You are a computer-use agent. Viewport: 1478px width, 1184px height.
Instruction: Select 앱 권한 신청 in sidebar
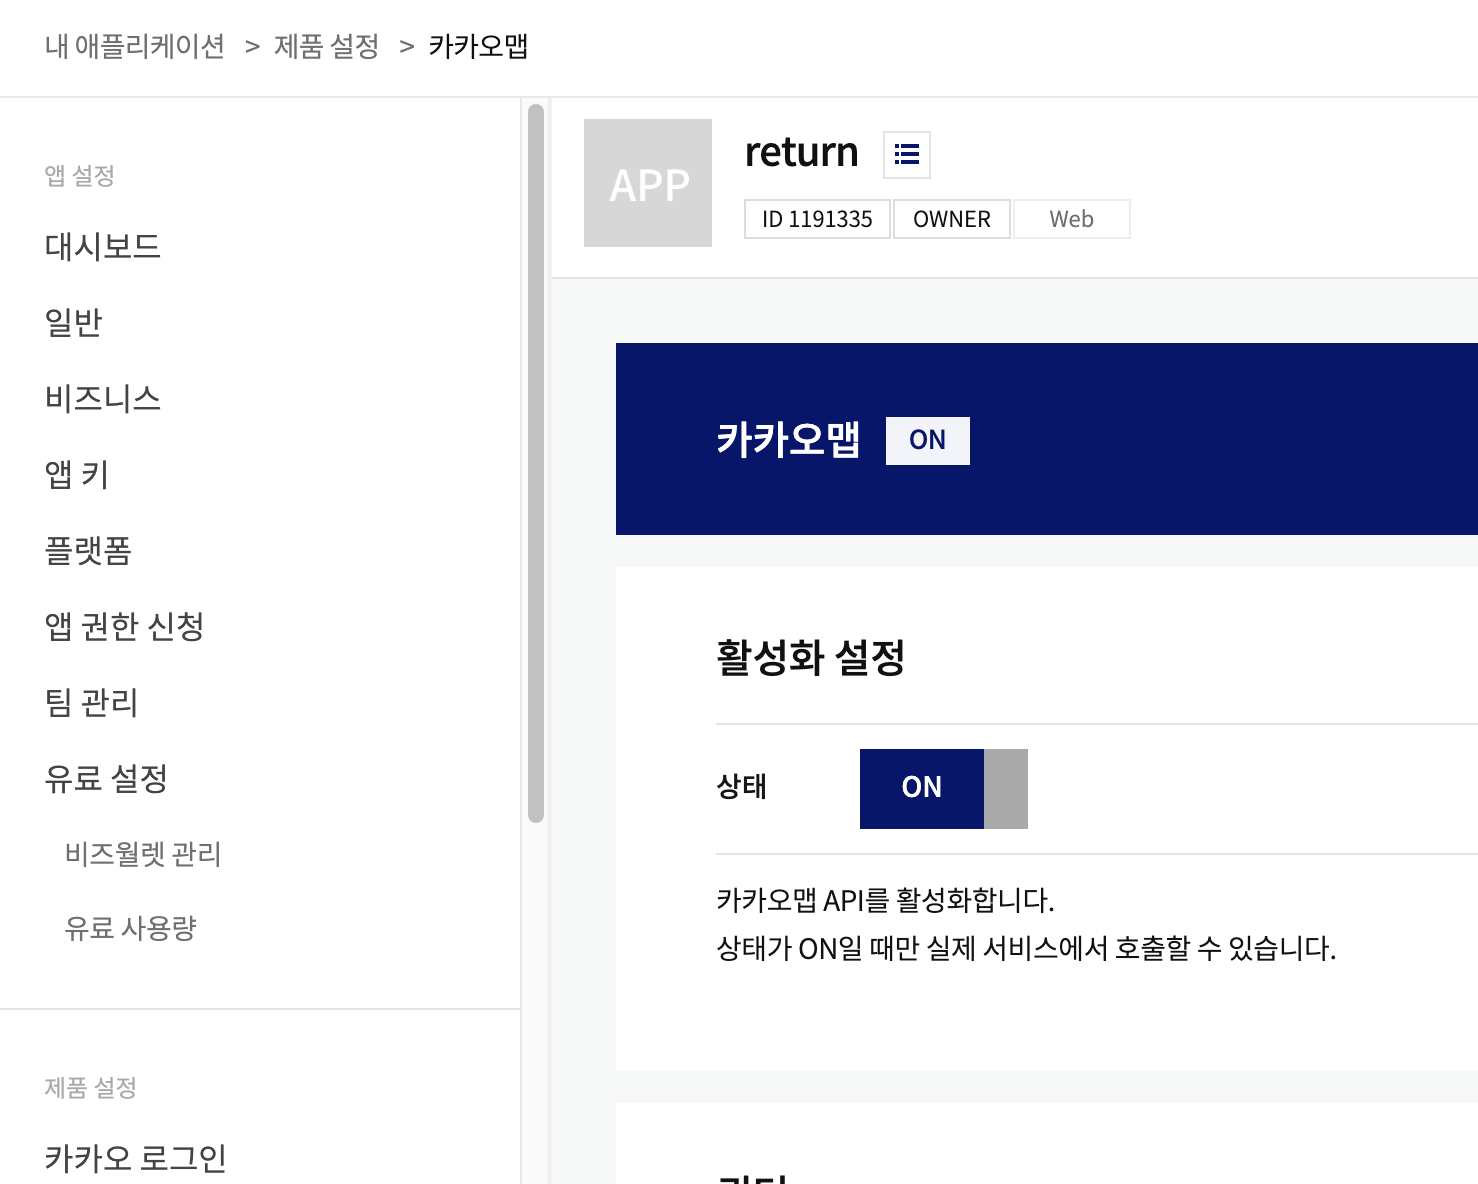[x=125, y=626]
